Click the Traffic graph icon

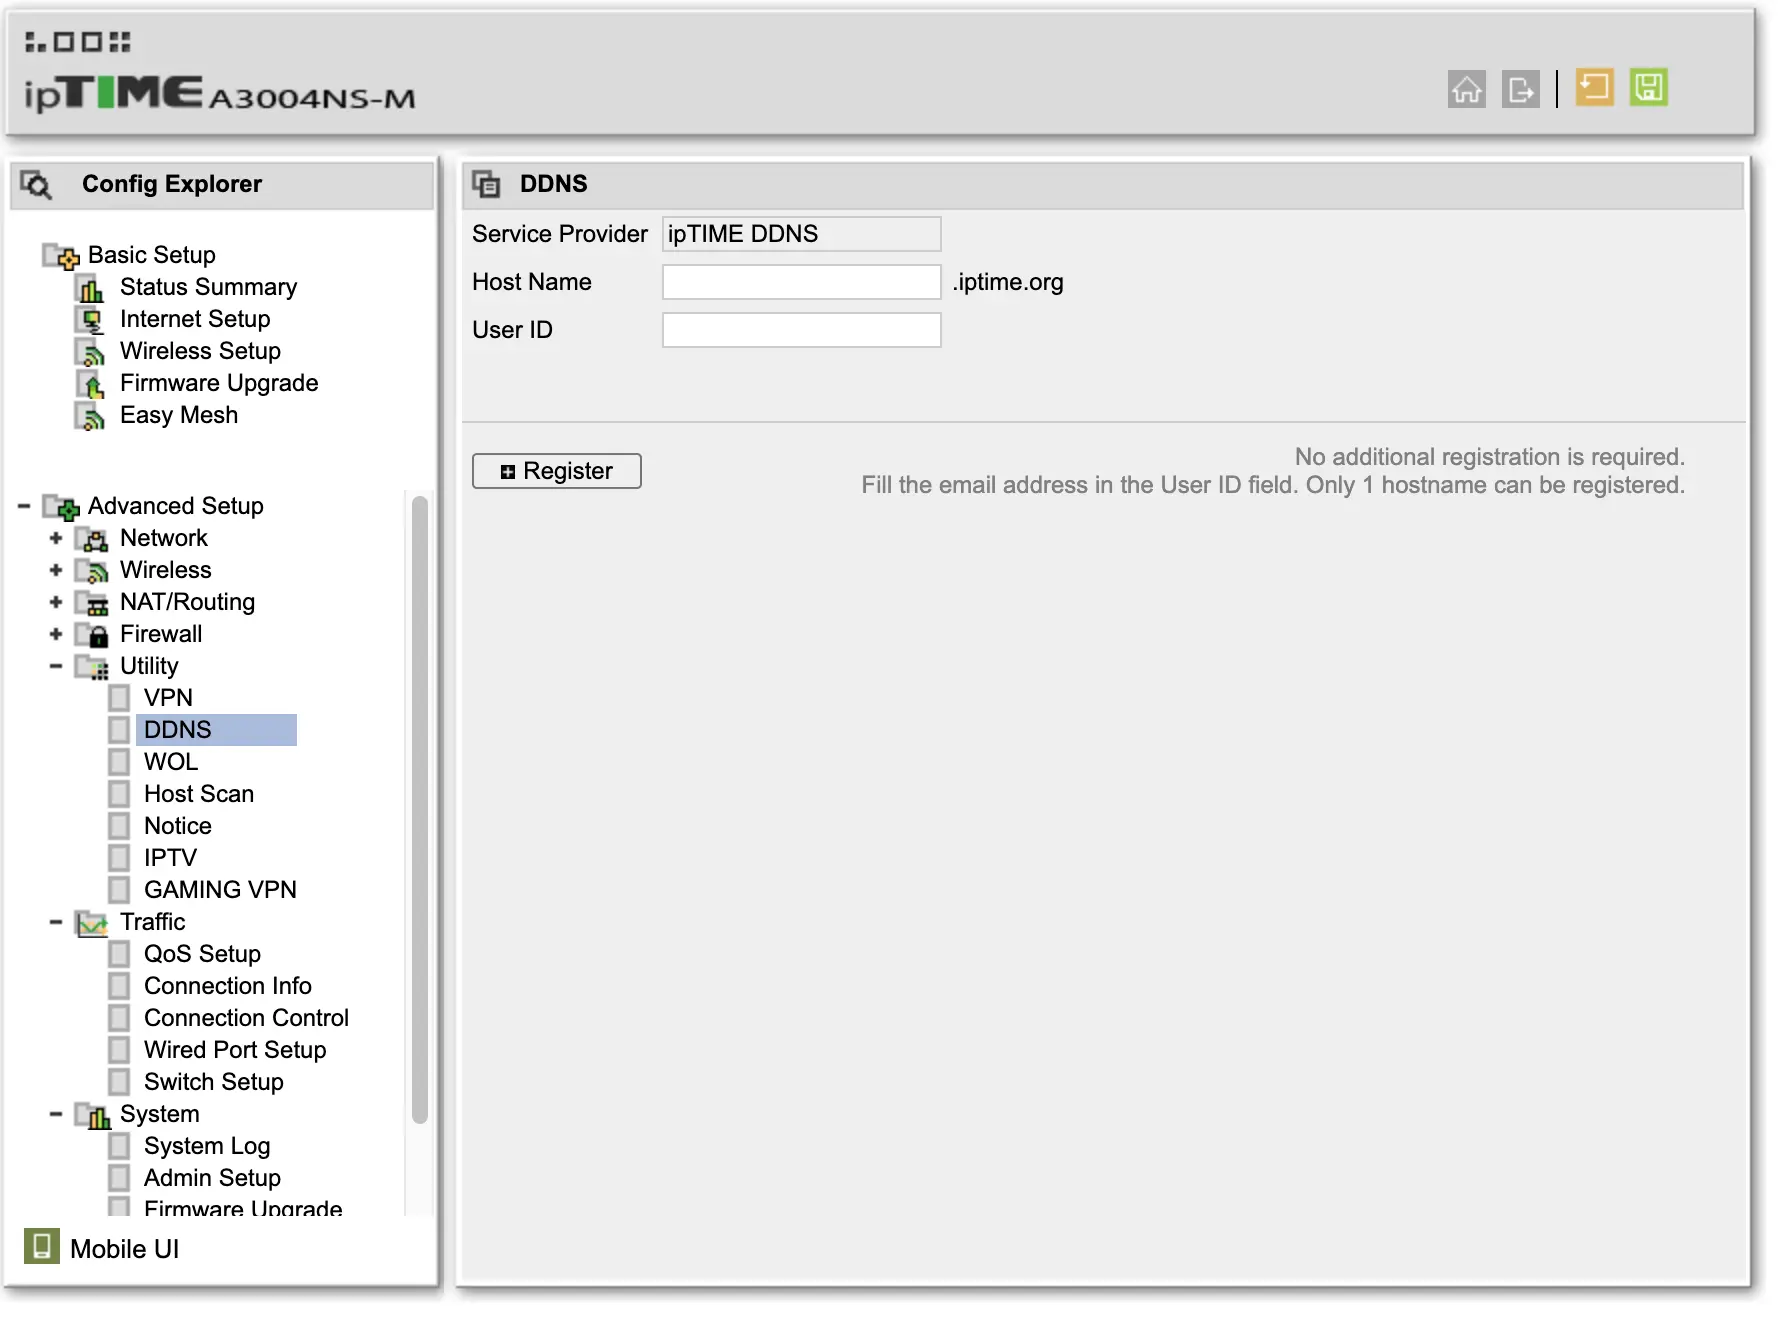point(92,923)
